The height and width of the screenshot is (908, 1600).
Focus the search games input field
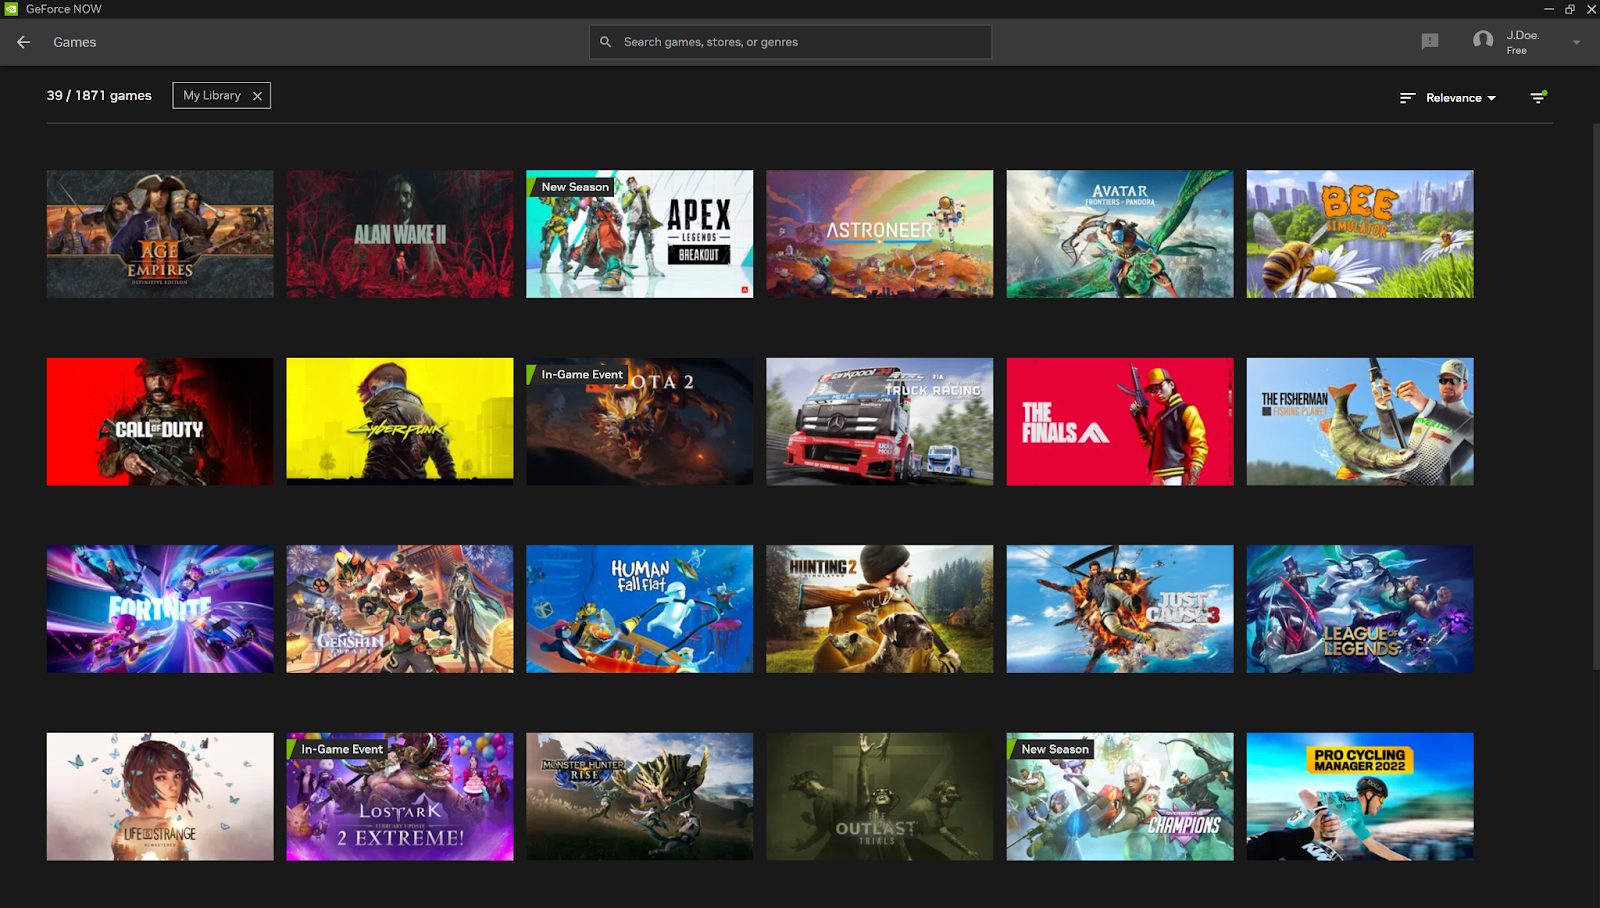click(790, 42)
